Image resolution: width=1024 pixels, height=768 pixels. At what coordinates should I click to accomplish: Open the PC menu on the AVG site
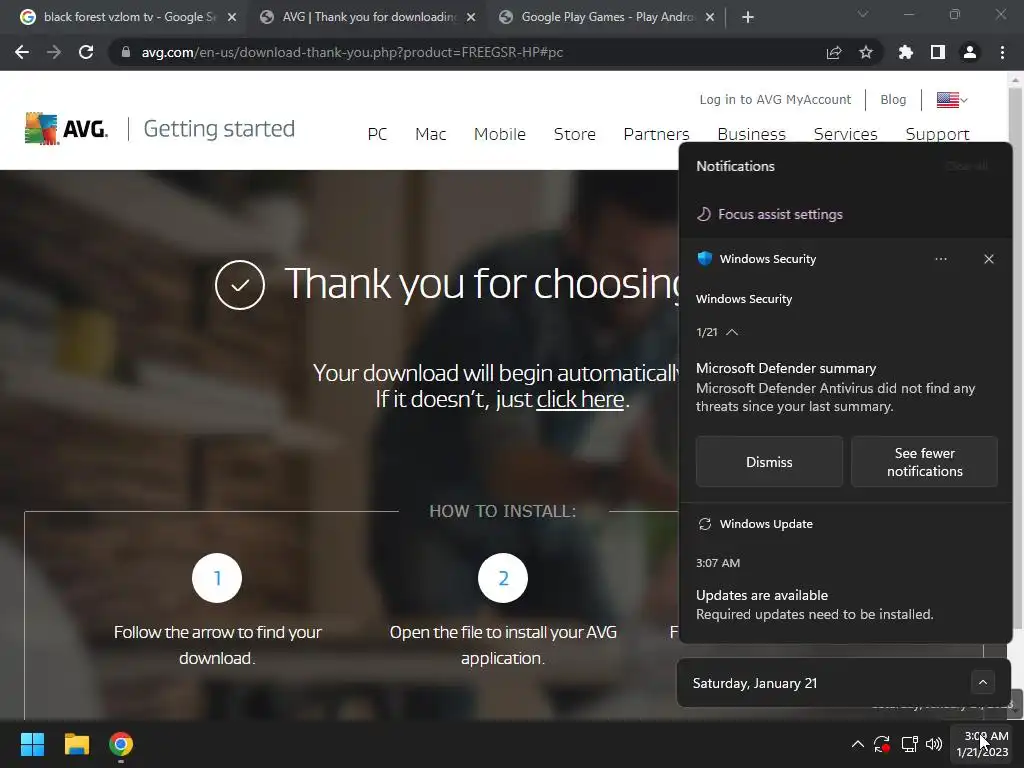(377, 134)
